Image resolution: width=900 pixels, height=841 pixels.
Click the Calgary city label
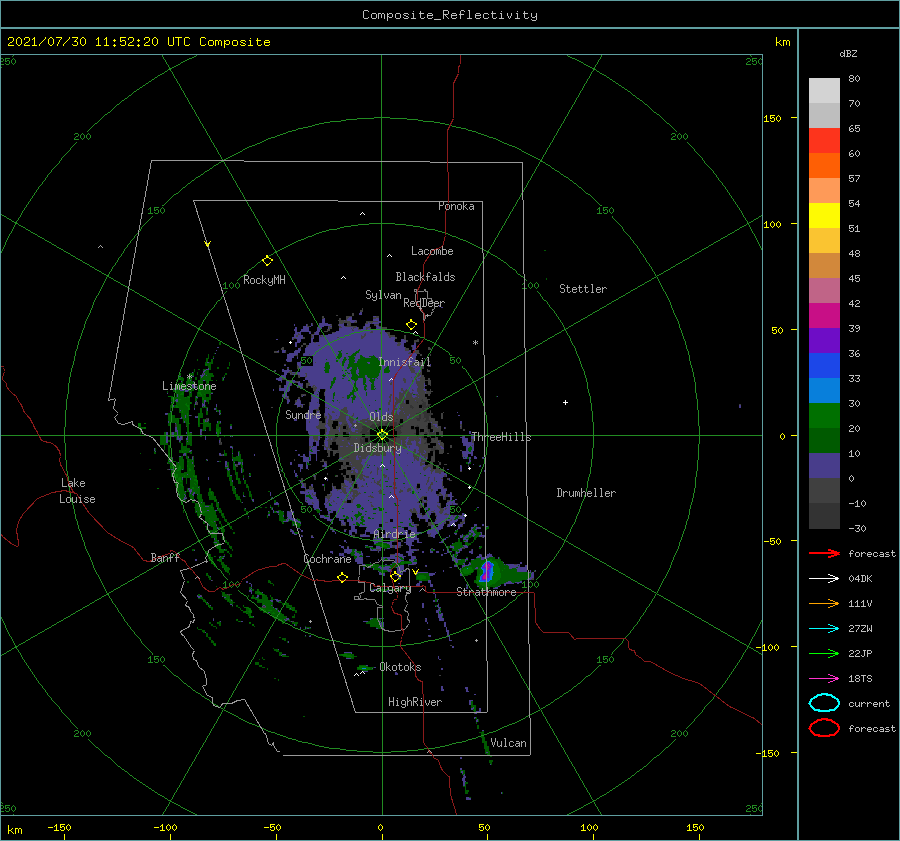pos(390,588)
